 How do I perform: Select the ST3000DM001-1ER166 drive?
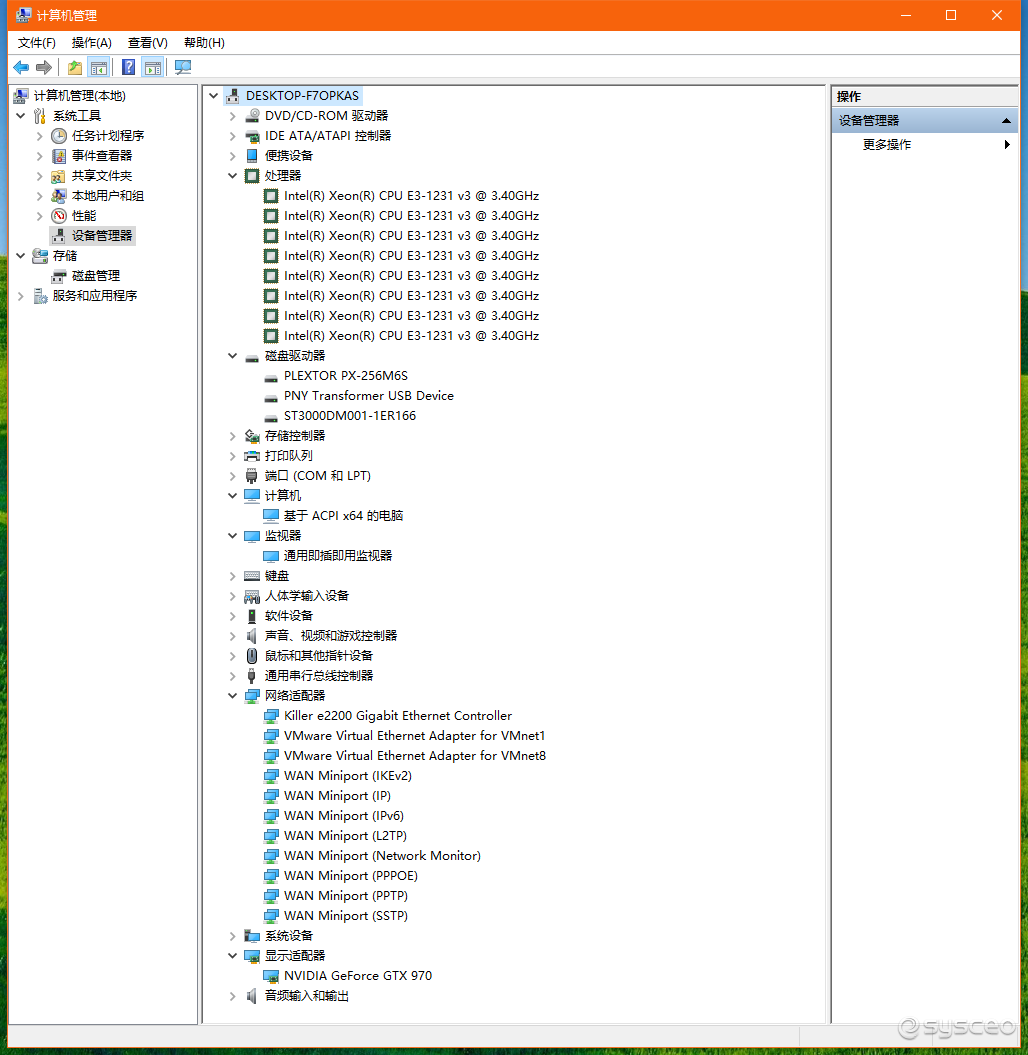(x=350, y=416)
